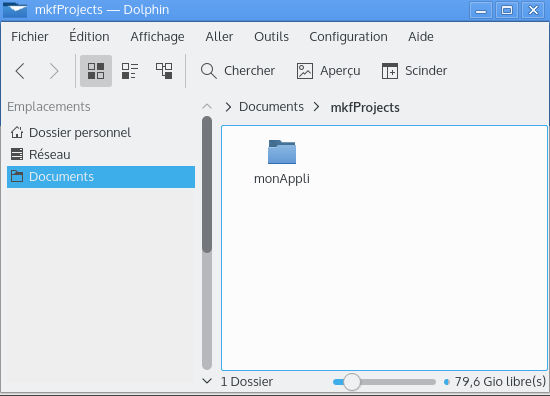550x396 pixels.
Task: Select Dossier personnel in Emplacements
Action: (101, 133)
